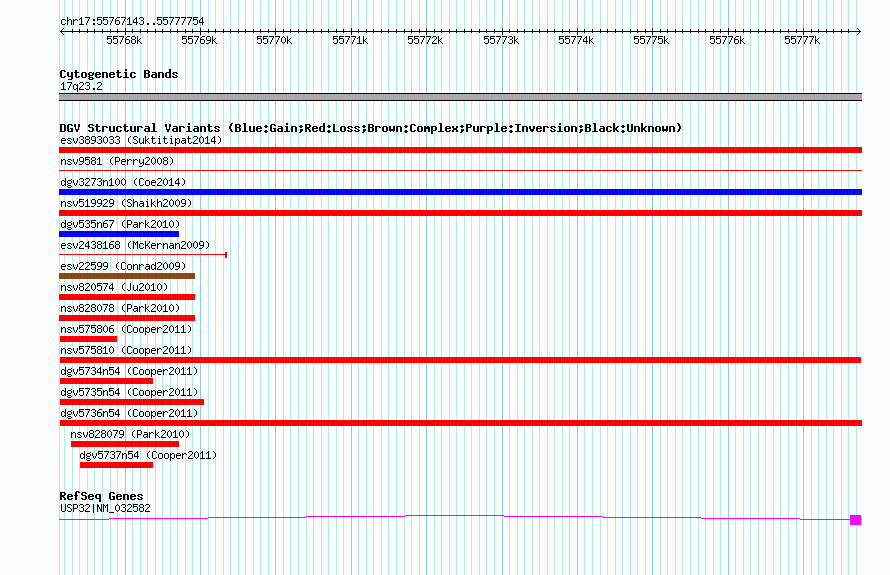The height and width of the screenshot is (575, 890).
Task: Click the DGV Structural Variants track title
Action: point(371,128)
